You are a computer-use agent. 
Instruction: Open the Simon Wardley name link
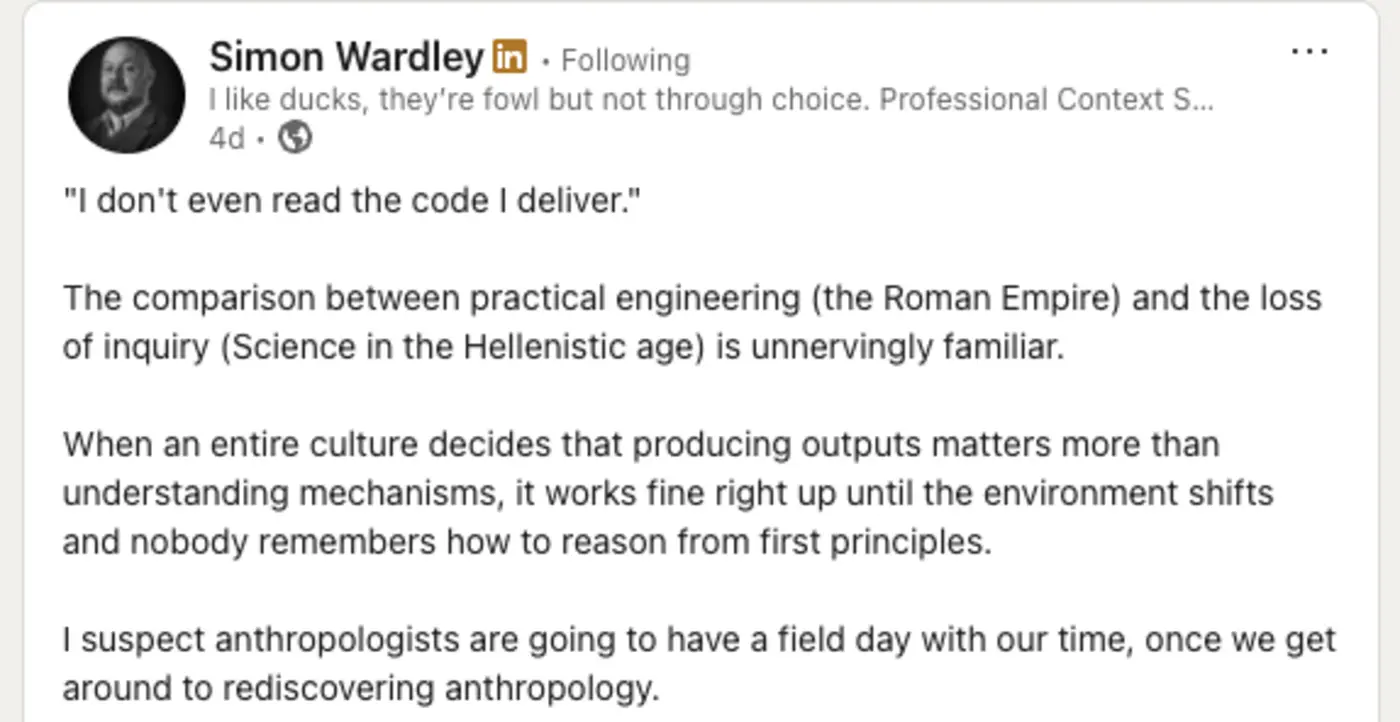point(346,58)
